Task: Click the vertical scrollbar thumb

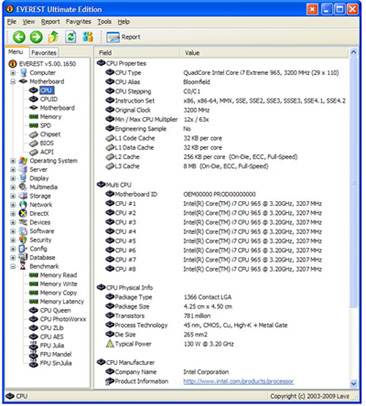Action: (354, 182)
